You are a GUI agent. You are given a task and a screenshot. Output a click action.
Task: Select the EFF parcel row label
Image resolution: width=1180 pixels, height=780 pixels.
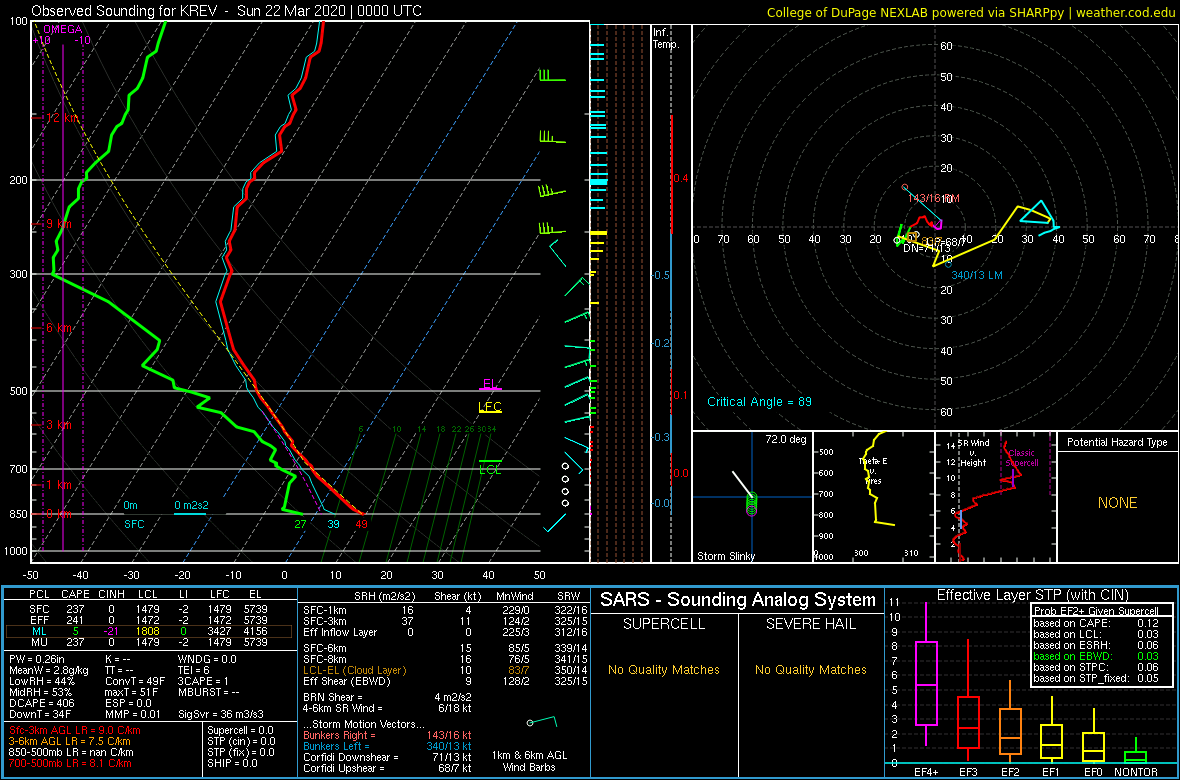coord(38,620)
